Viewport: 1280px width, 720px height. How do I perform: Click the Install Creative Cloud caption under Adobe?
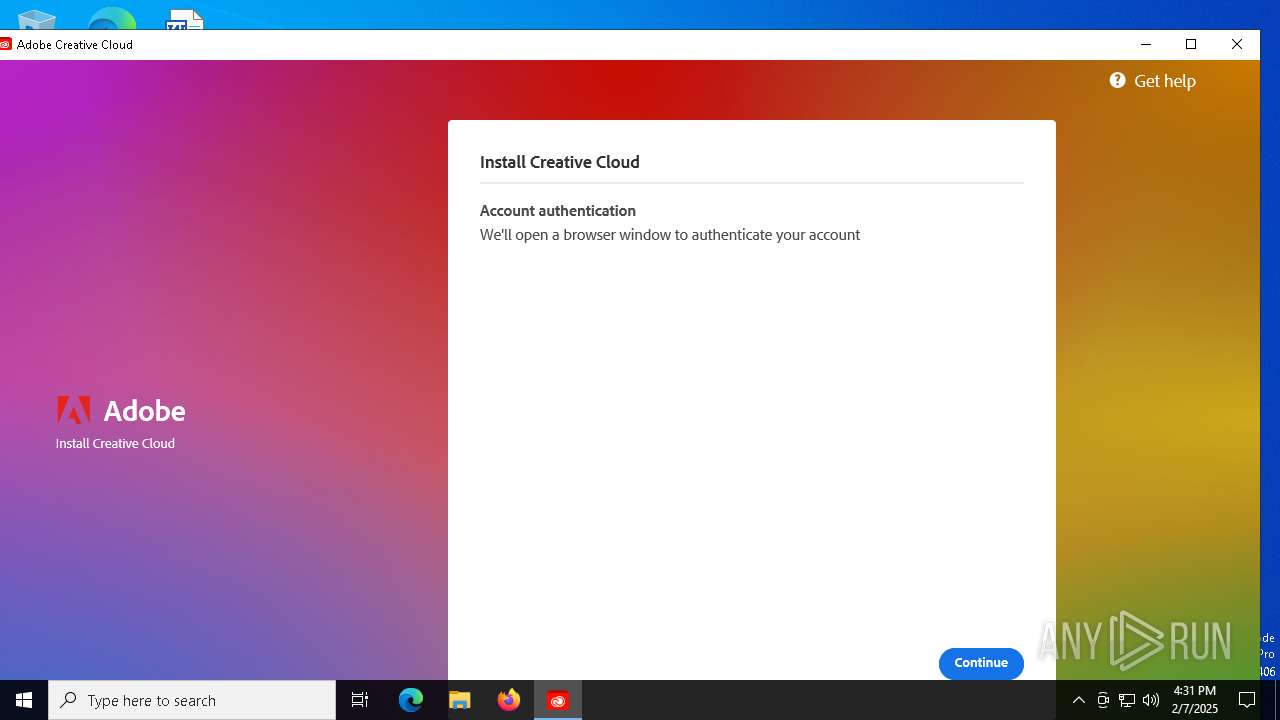[x=115, y=443]
